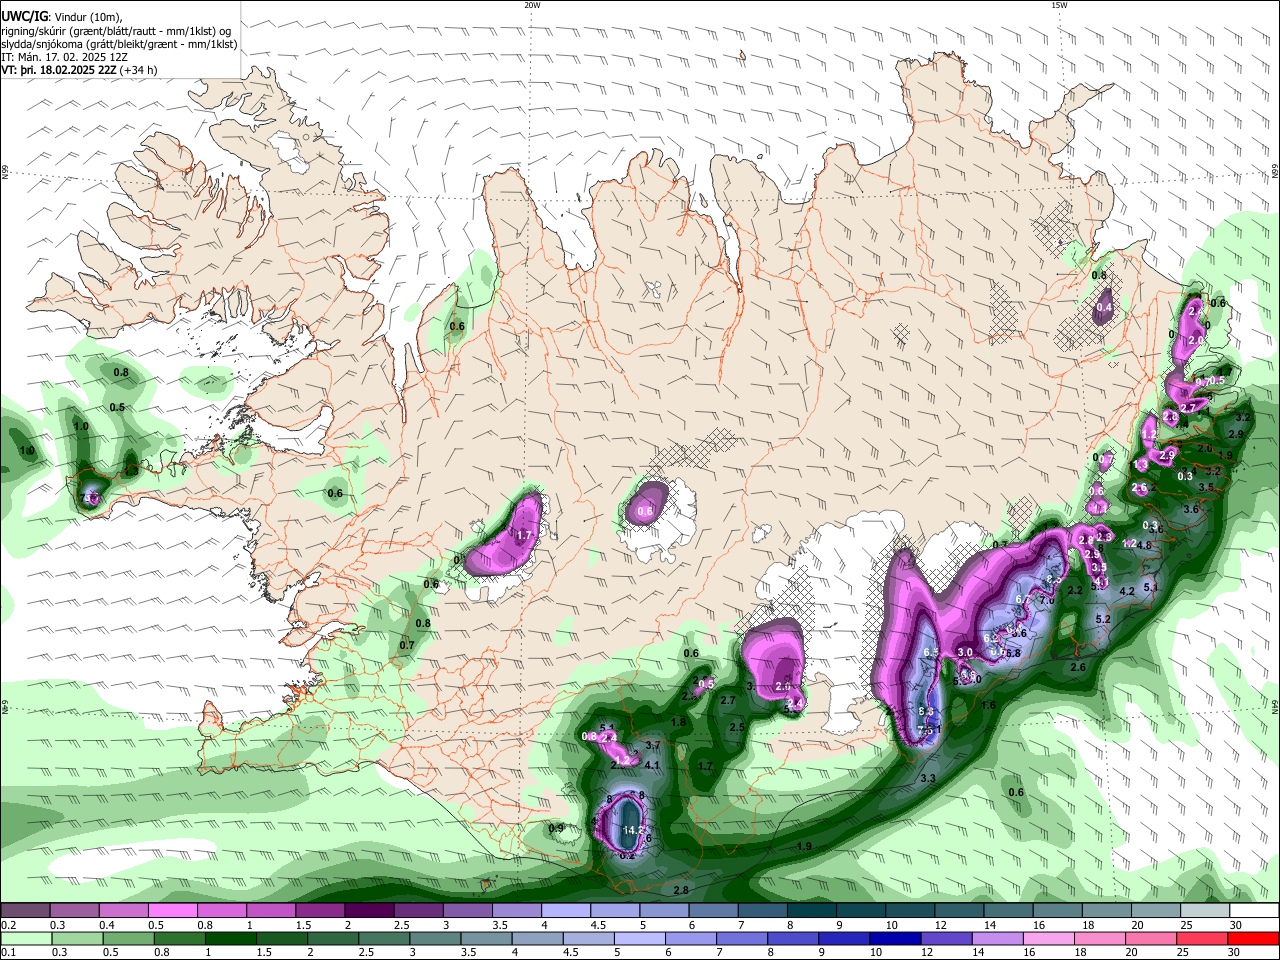1280x960 pixels.
Task: Select the top-row legend swatch between 2 and 2.5
Action: point(369,910)
